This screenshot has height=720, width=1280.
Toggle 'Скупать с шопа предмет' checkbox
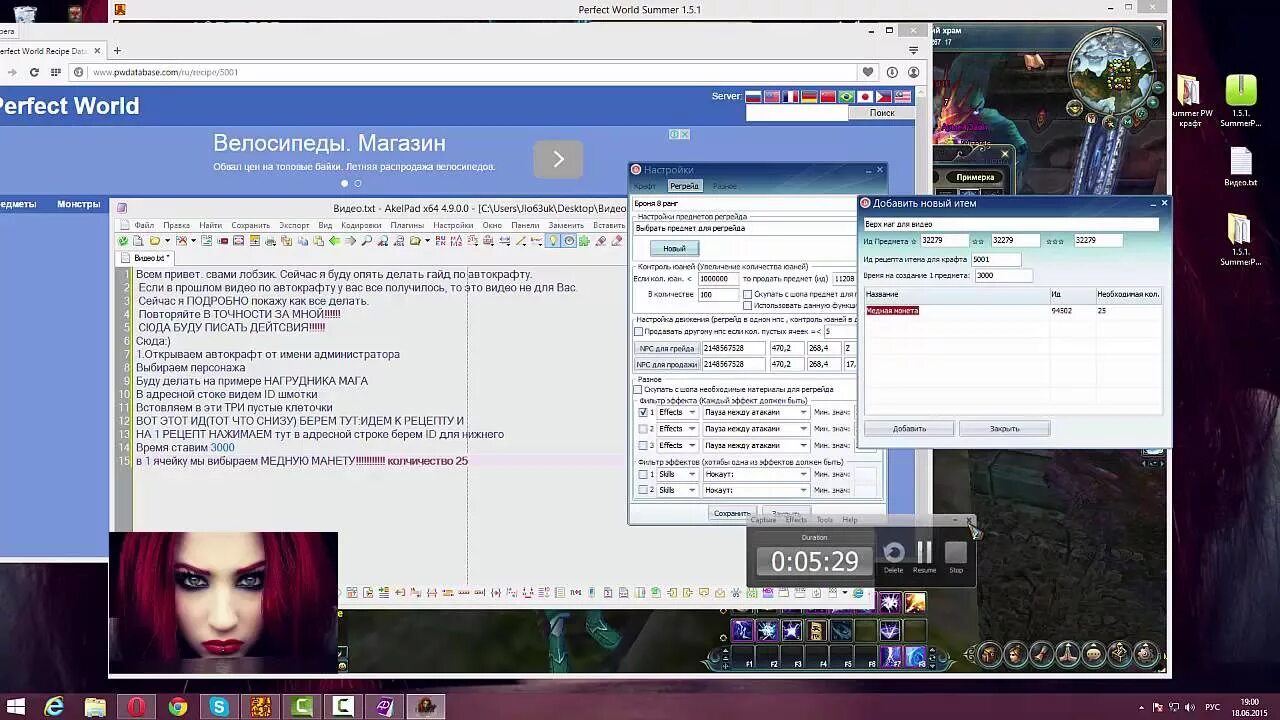pyautogui.click(x=747, y=295)
